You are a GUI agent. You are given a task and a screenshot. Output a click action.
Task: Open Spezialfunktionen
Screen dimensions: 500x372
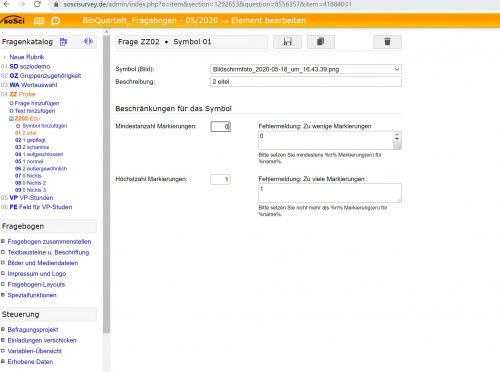[x=32, y=295]
